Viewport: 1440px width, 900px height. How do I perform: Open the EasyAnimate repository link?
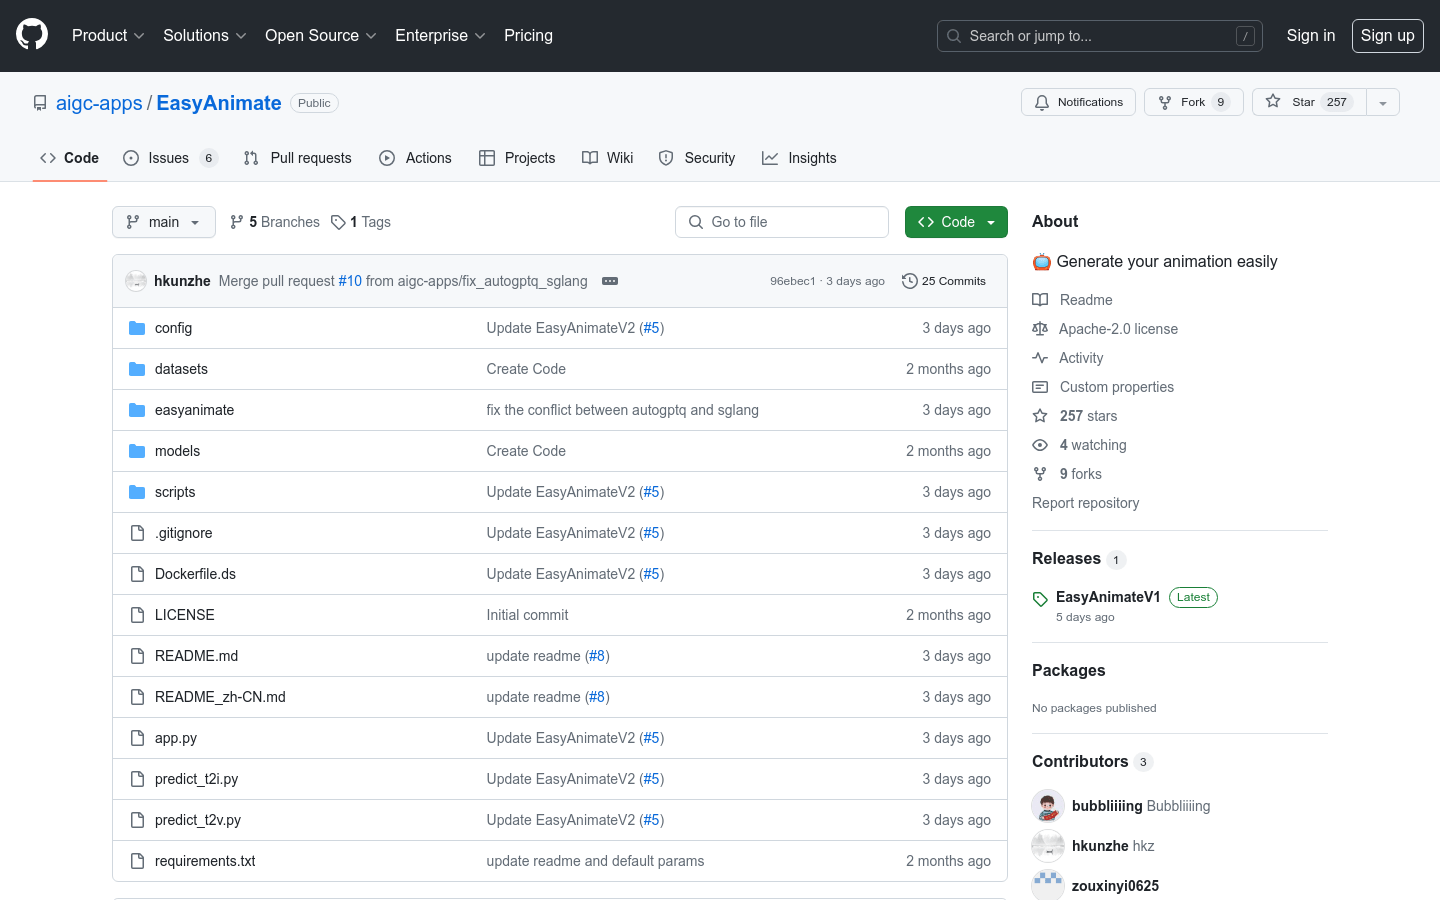tap(219, 103)
